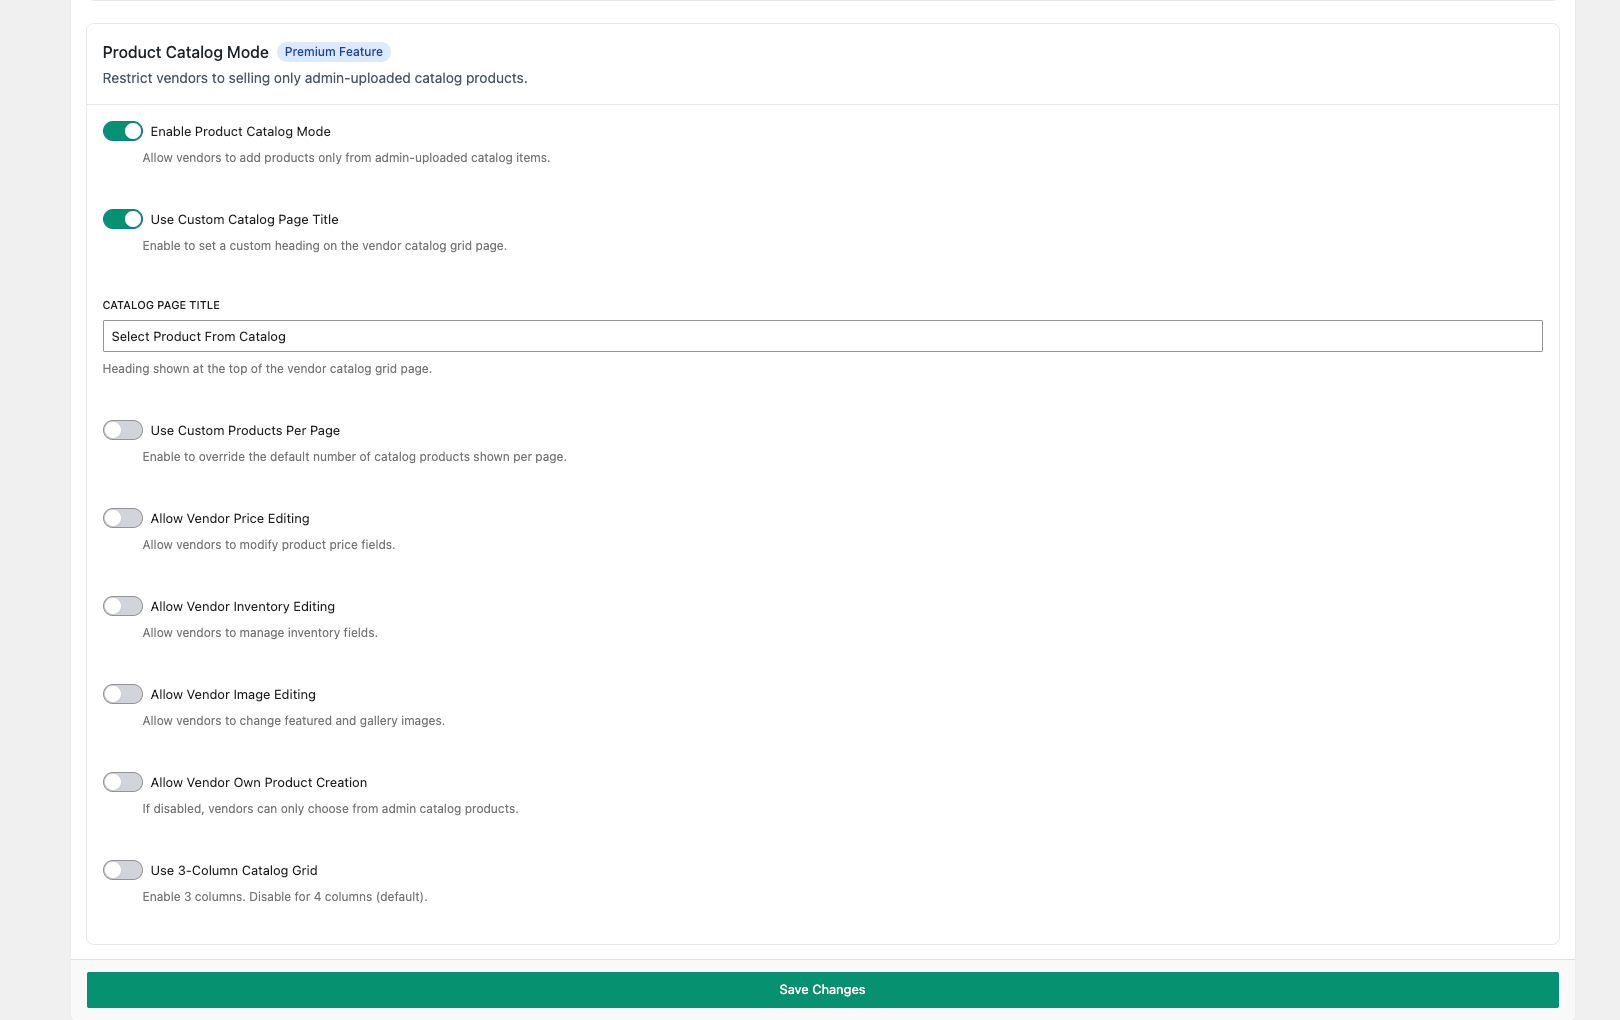Turn on Allow Vendor Price Editing switch
This screenshot has width=1620, height=1020.
[123, 518]
